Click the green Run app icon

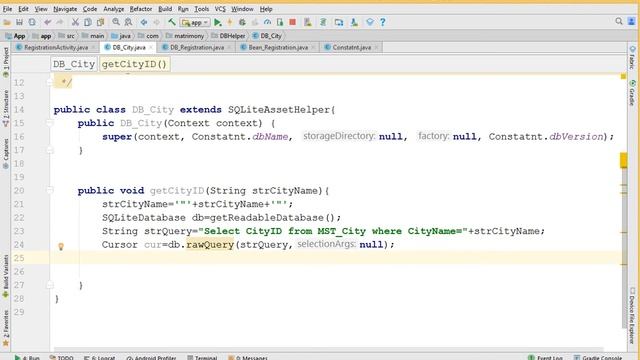[x=218, y=22]
